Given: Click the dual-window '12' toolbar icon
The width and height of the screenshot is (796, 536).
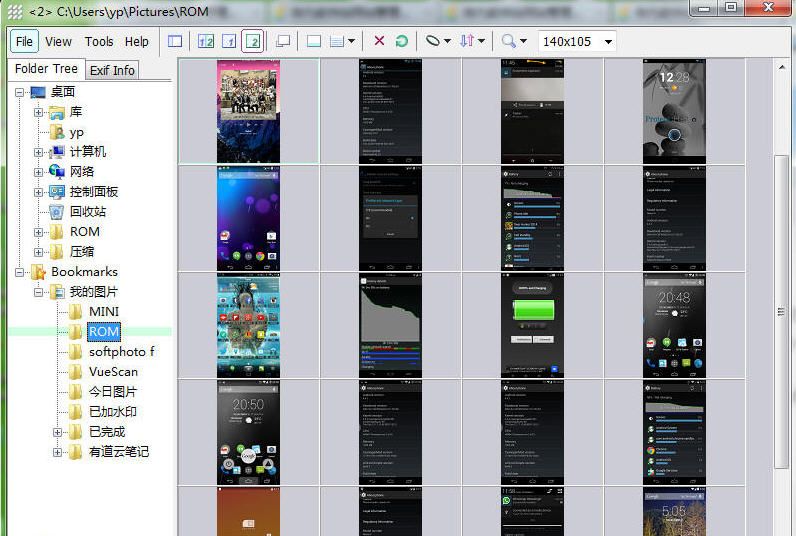Looking at the screenshot, I should (x=206, y=41).
